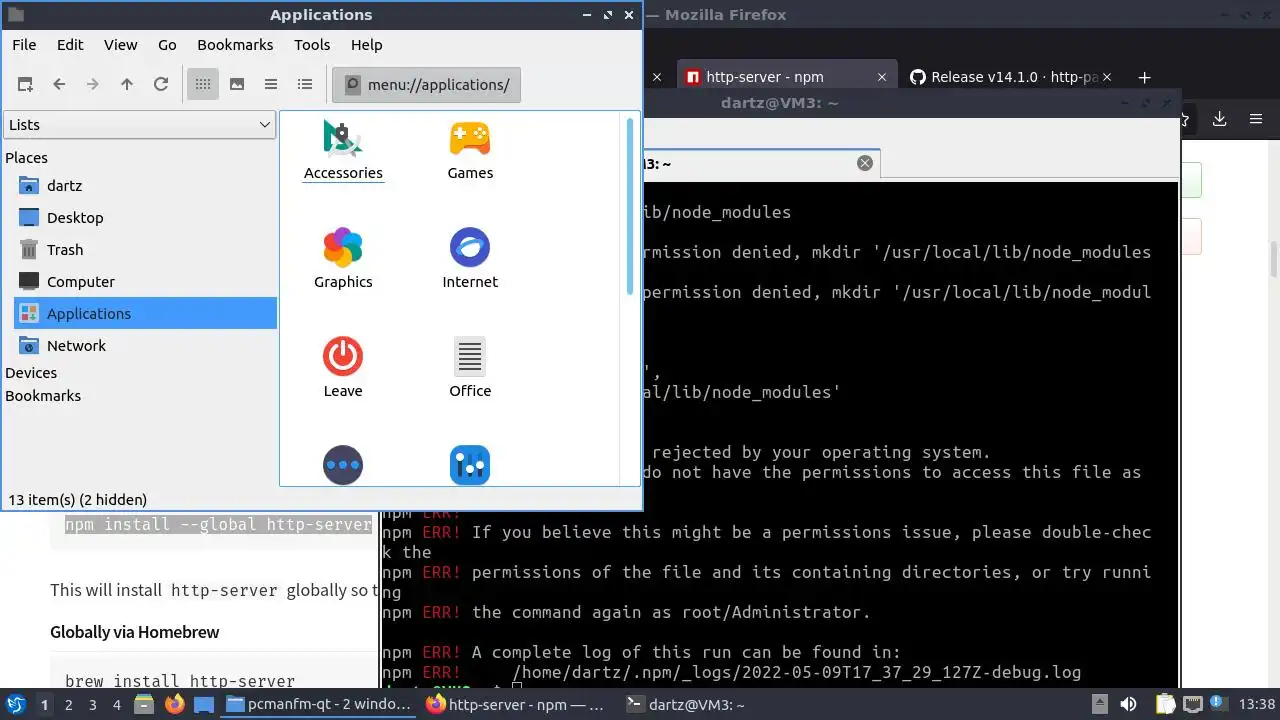Switch to thumbnail view mode

[237, 85]
